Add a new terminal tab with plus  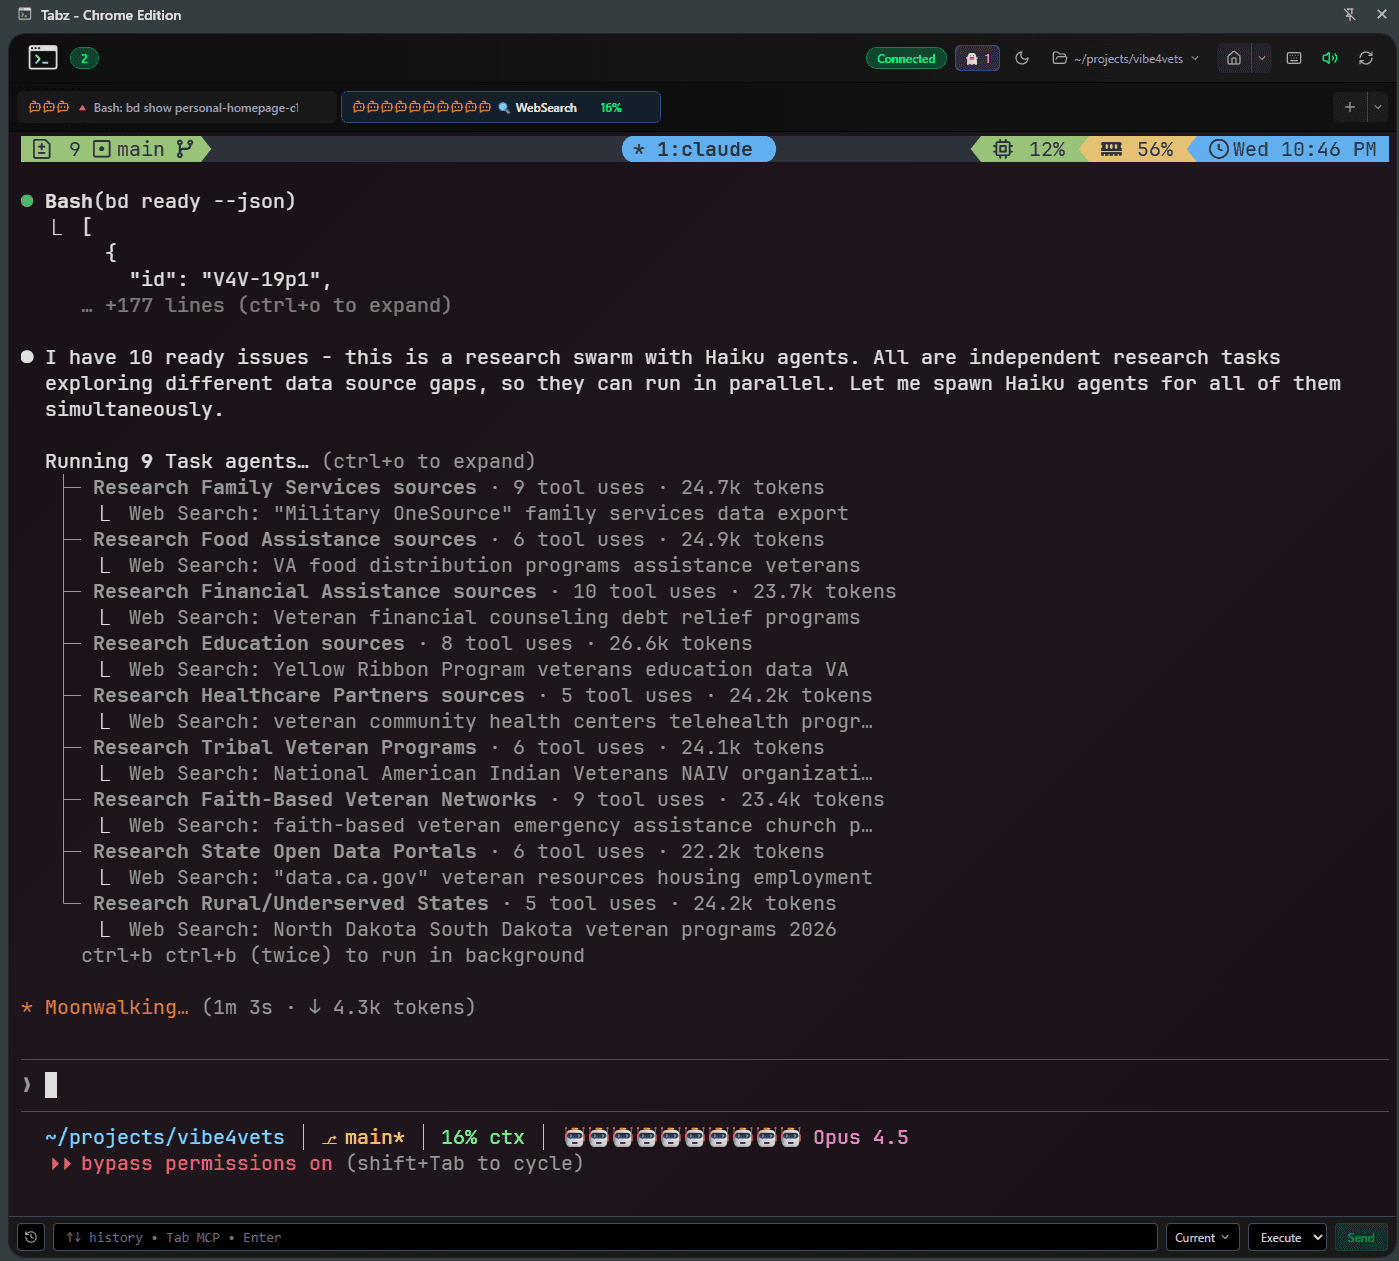[1350, 107]
